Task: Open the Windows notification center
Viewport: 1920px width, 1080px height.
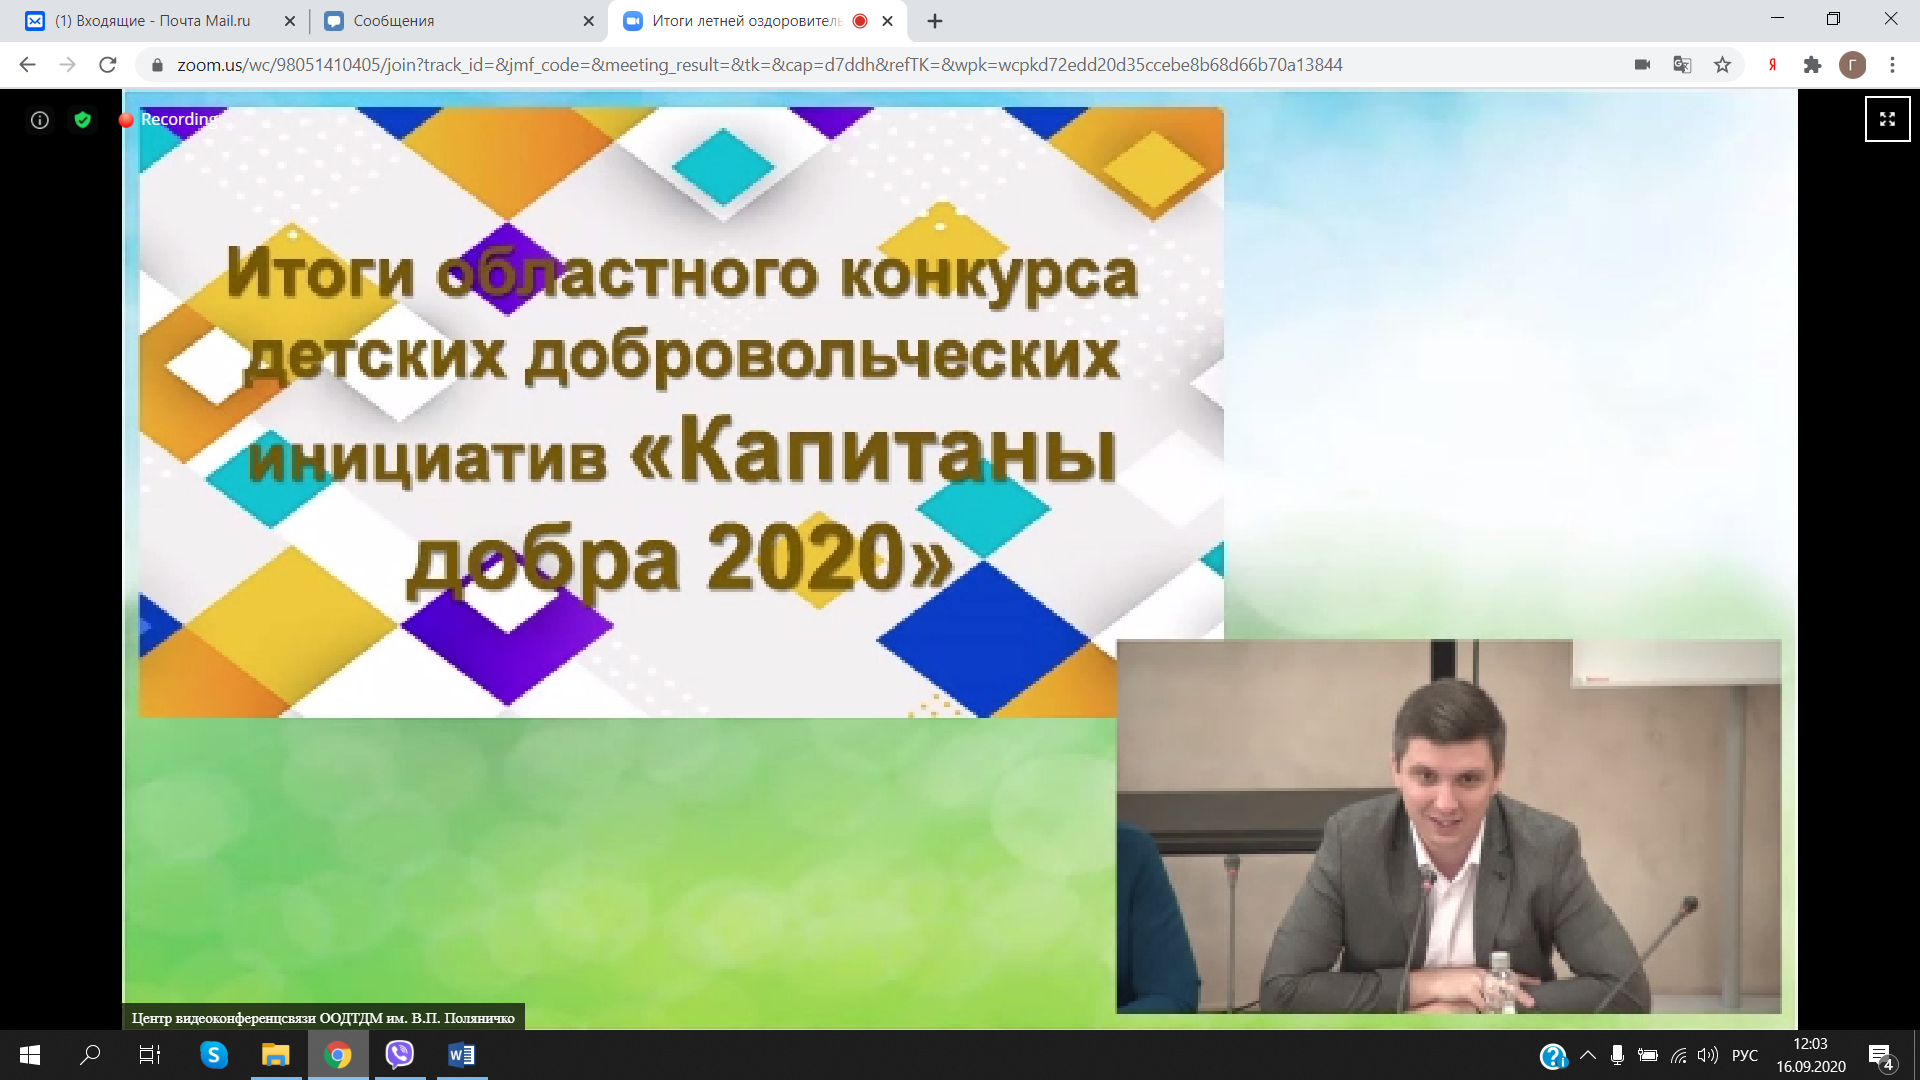Action: pos(1881,1056)
